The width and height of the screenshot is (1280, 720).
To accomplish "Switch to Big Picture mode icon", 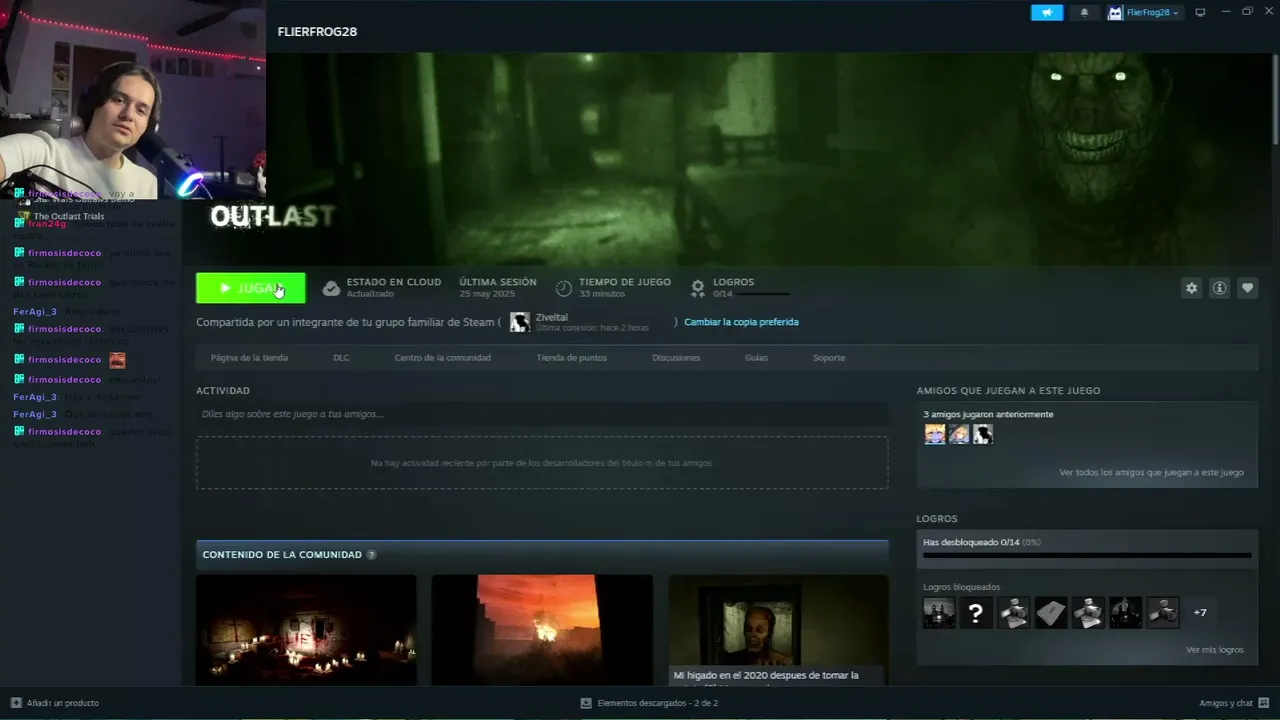I will click(1200, 12).
